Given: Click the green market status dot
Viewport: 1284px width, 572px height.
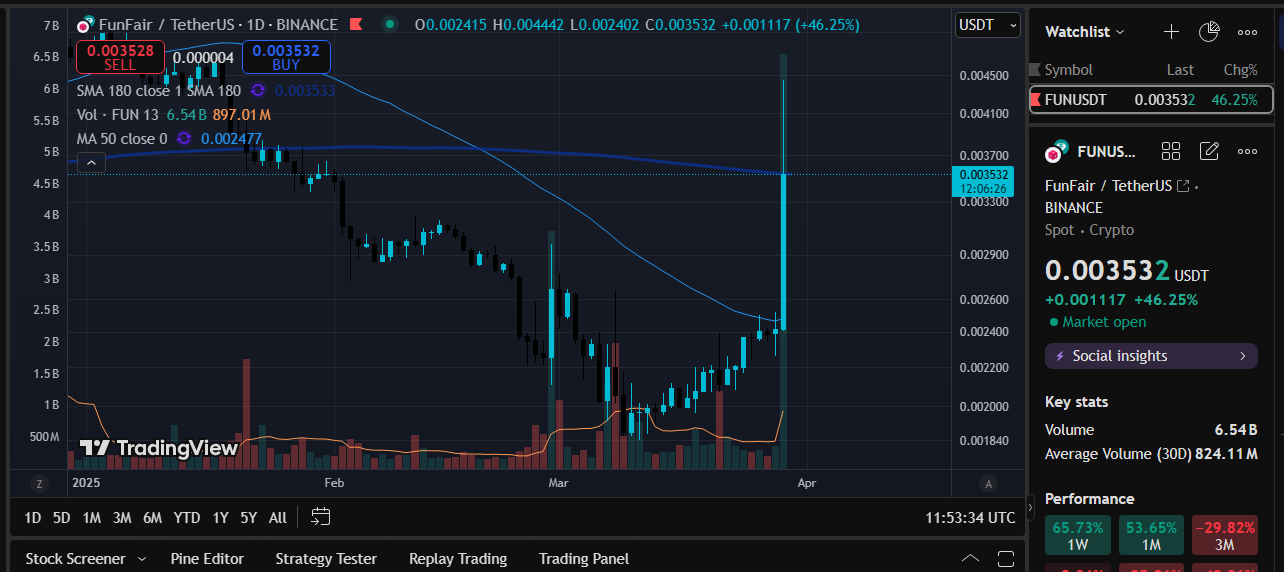Looking at the screenshot, I should 389,24.
